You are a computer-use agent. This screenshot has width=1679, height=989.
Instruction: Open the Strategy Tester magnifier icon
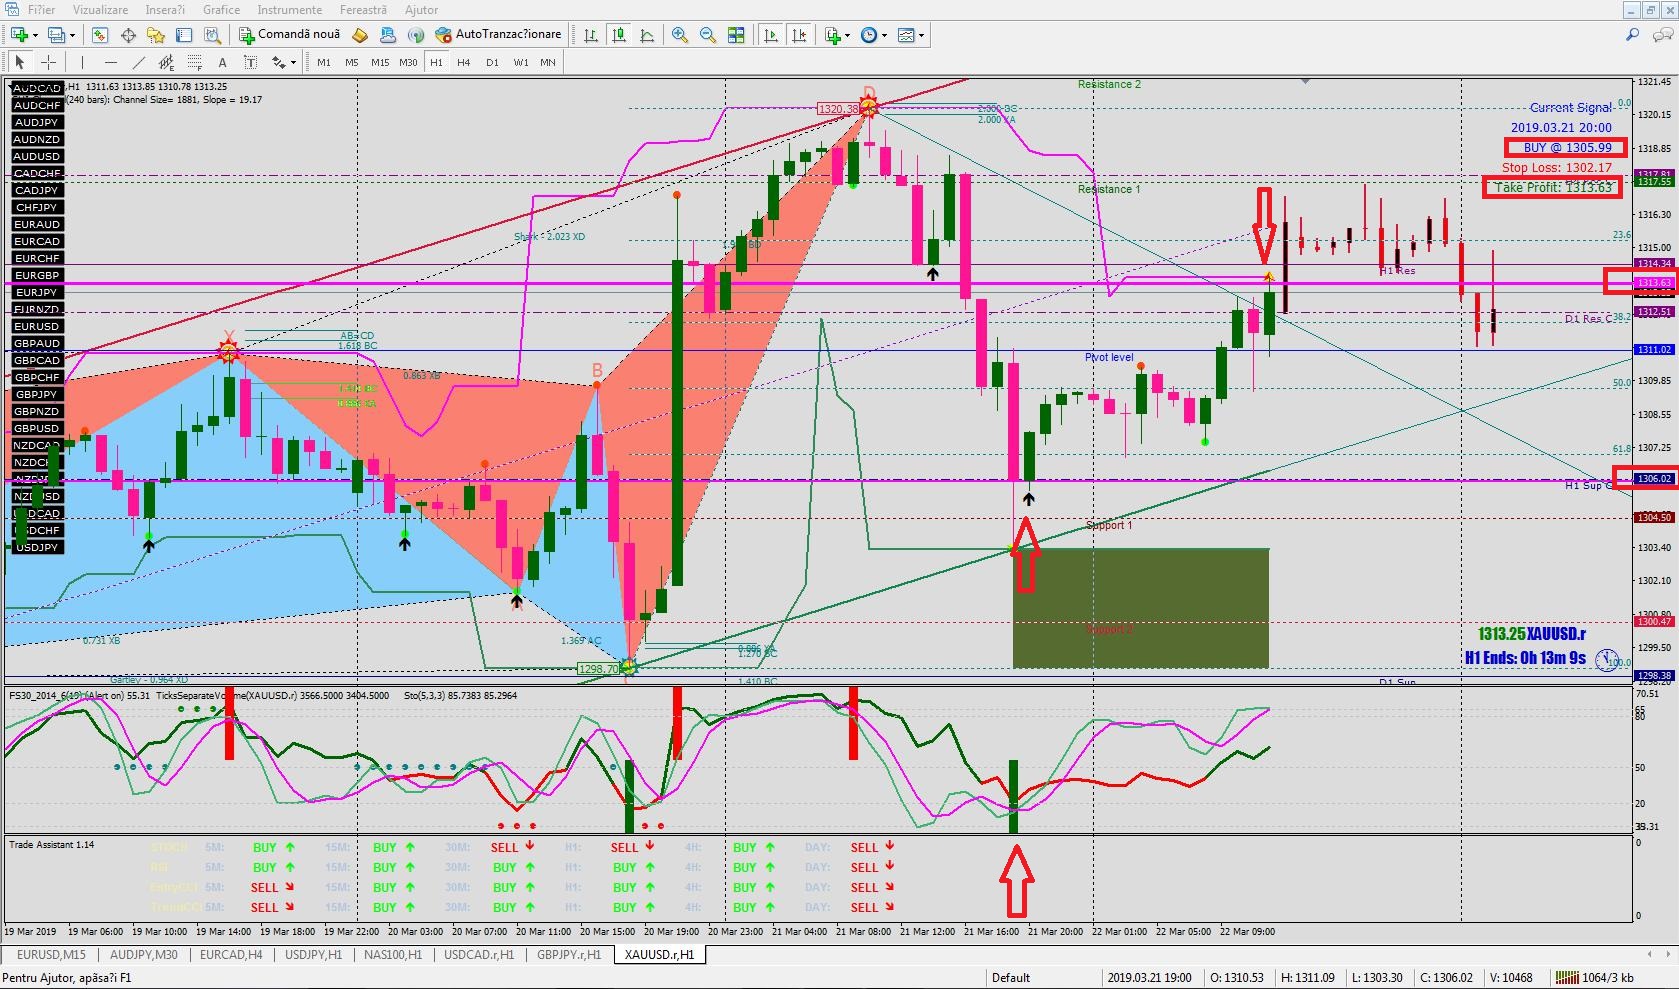(x=212, y=35)
